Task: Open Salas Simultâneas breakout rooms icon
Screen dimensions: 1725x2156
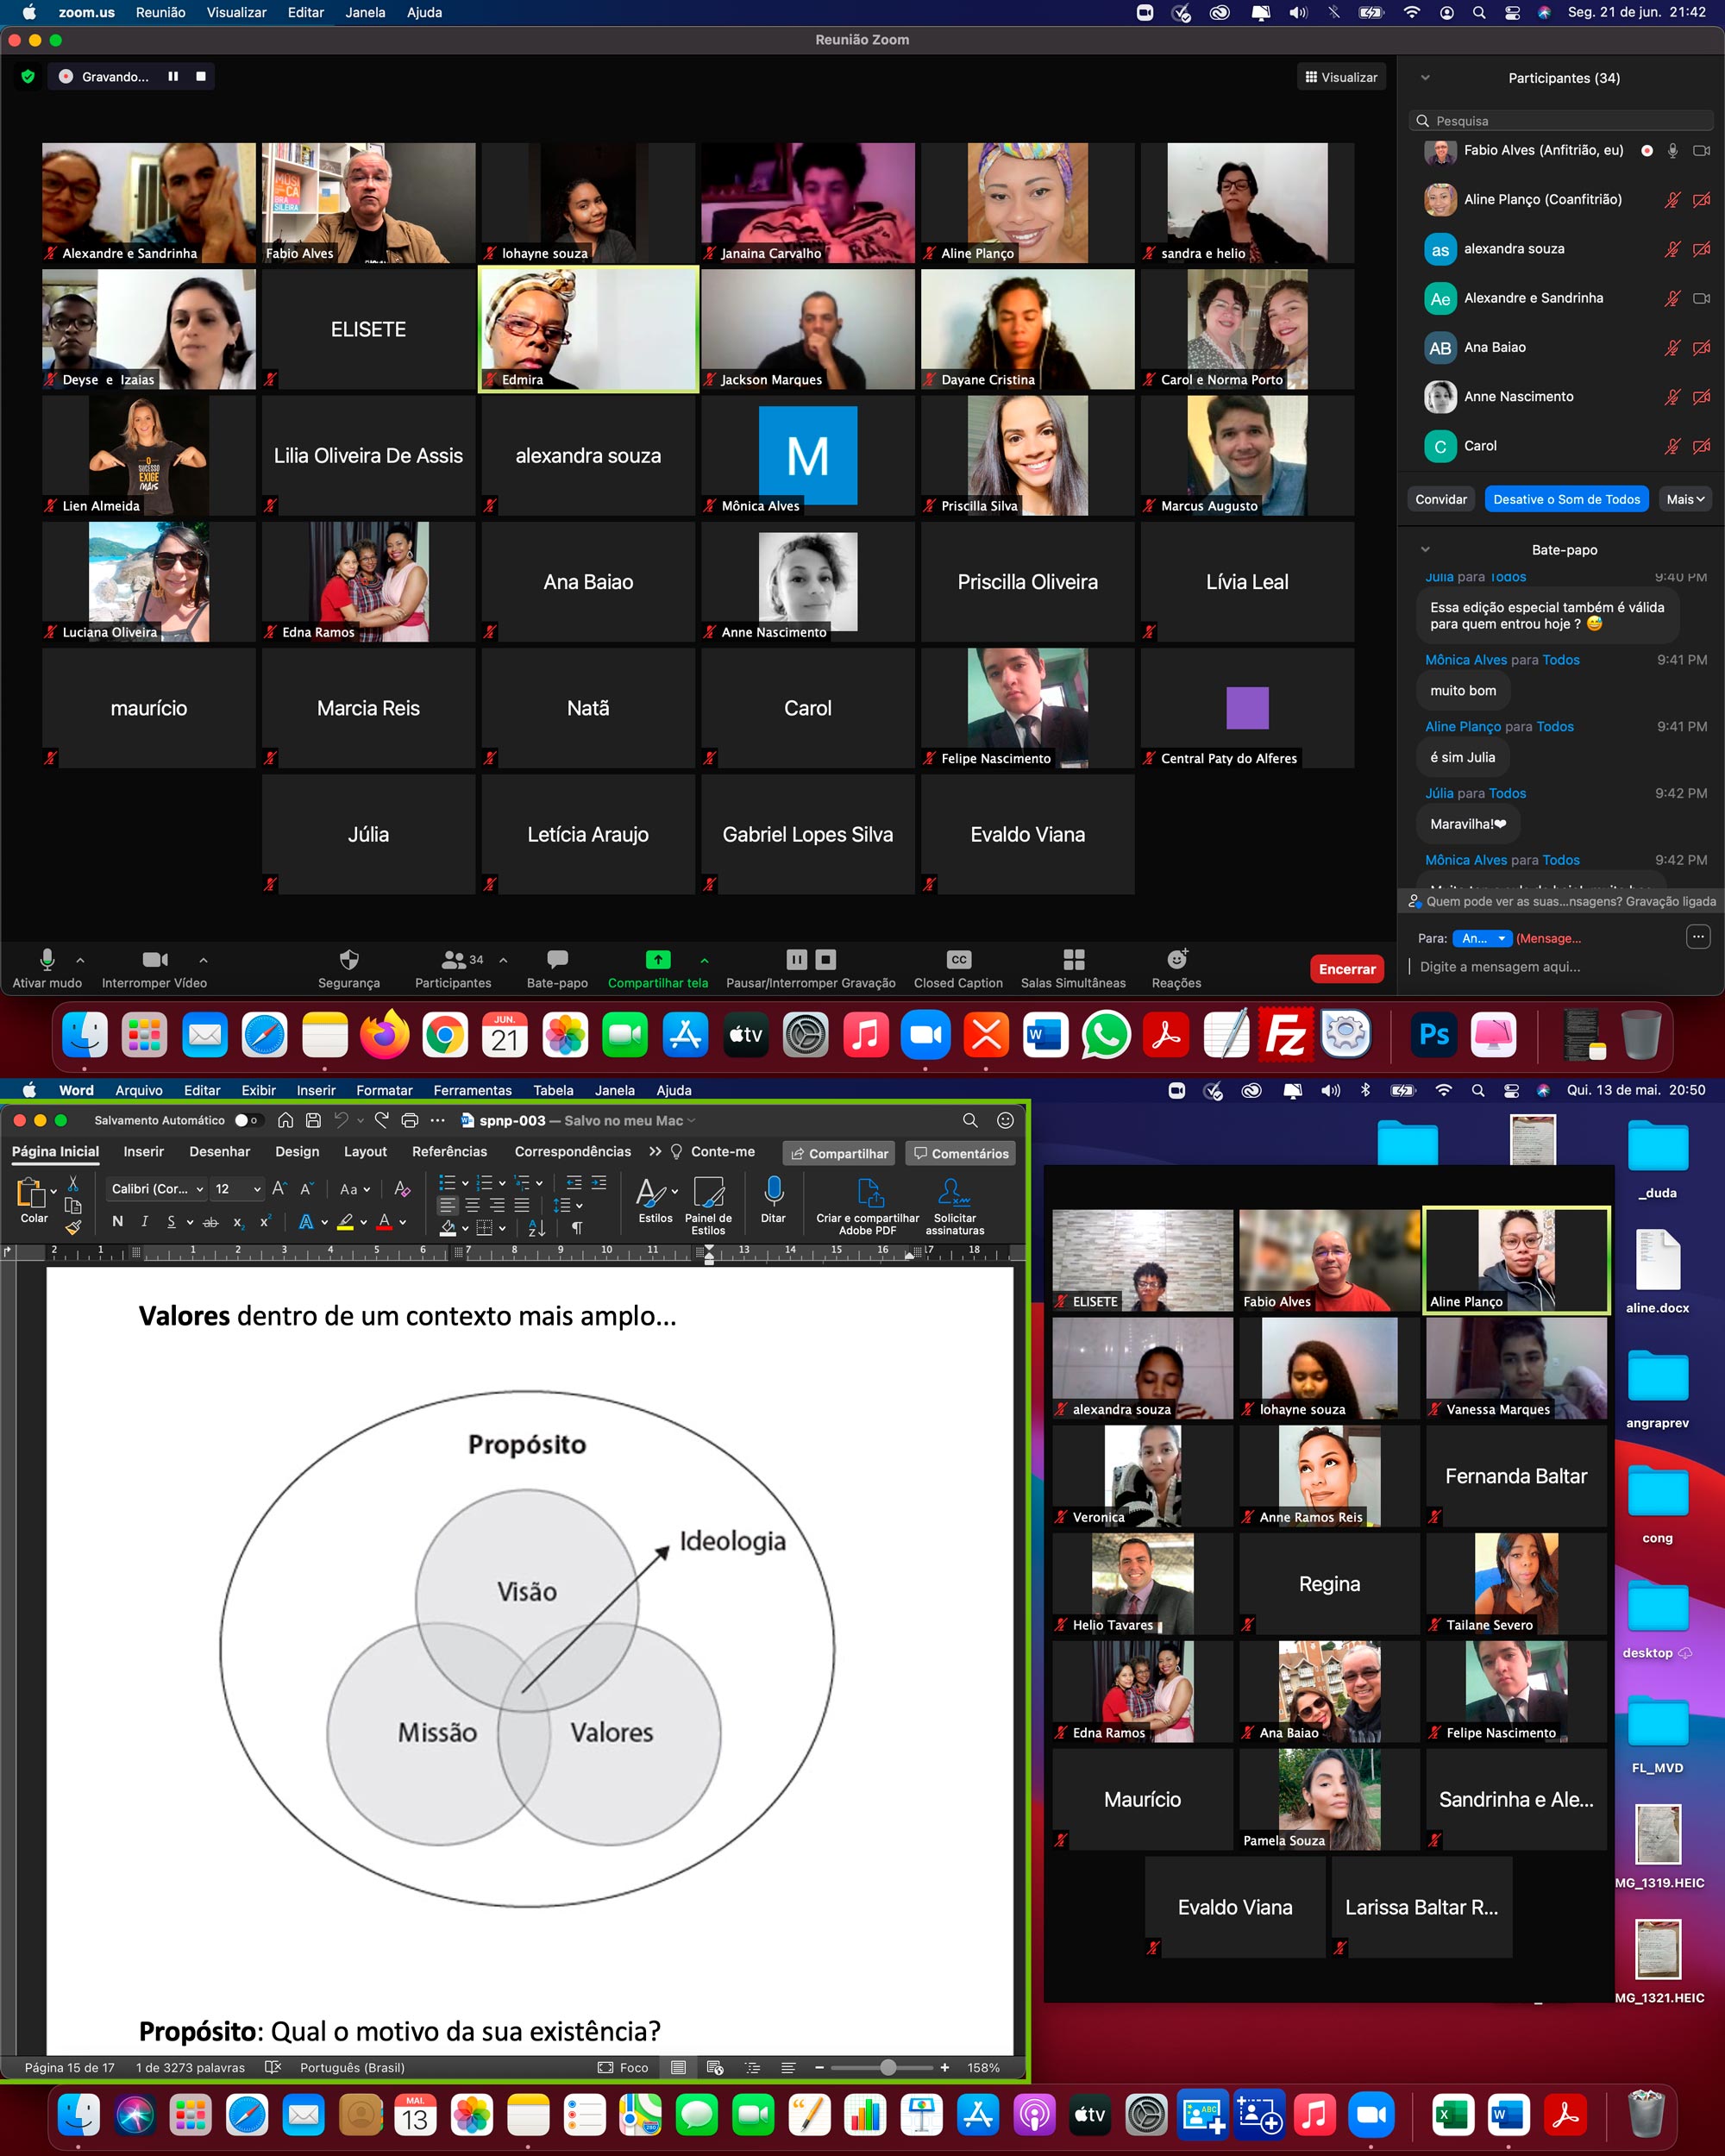Action: click(1073, 960)
